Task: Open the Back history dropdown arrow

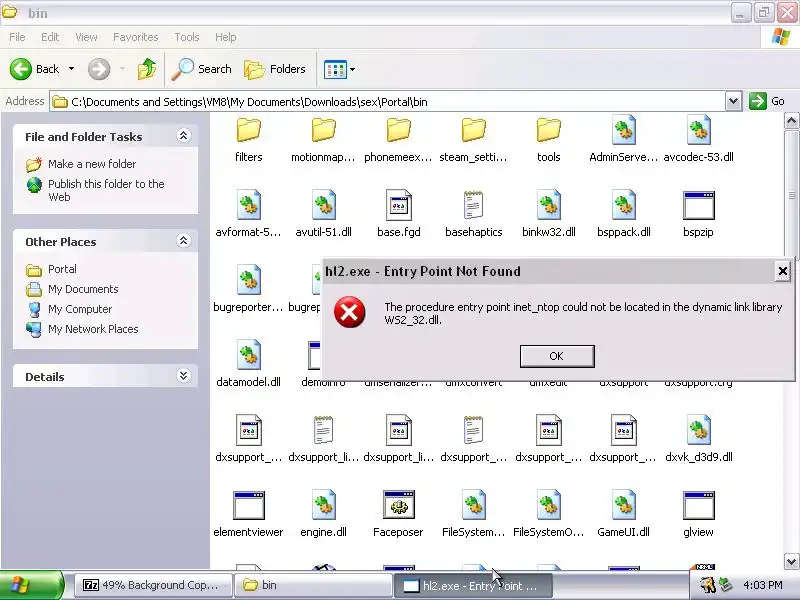Action: (71, 69)
